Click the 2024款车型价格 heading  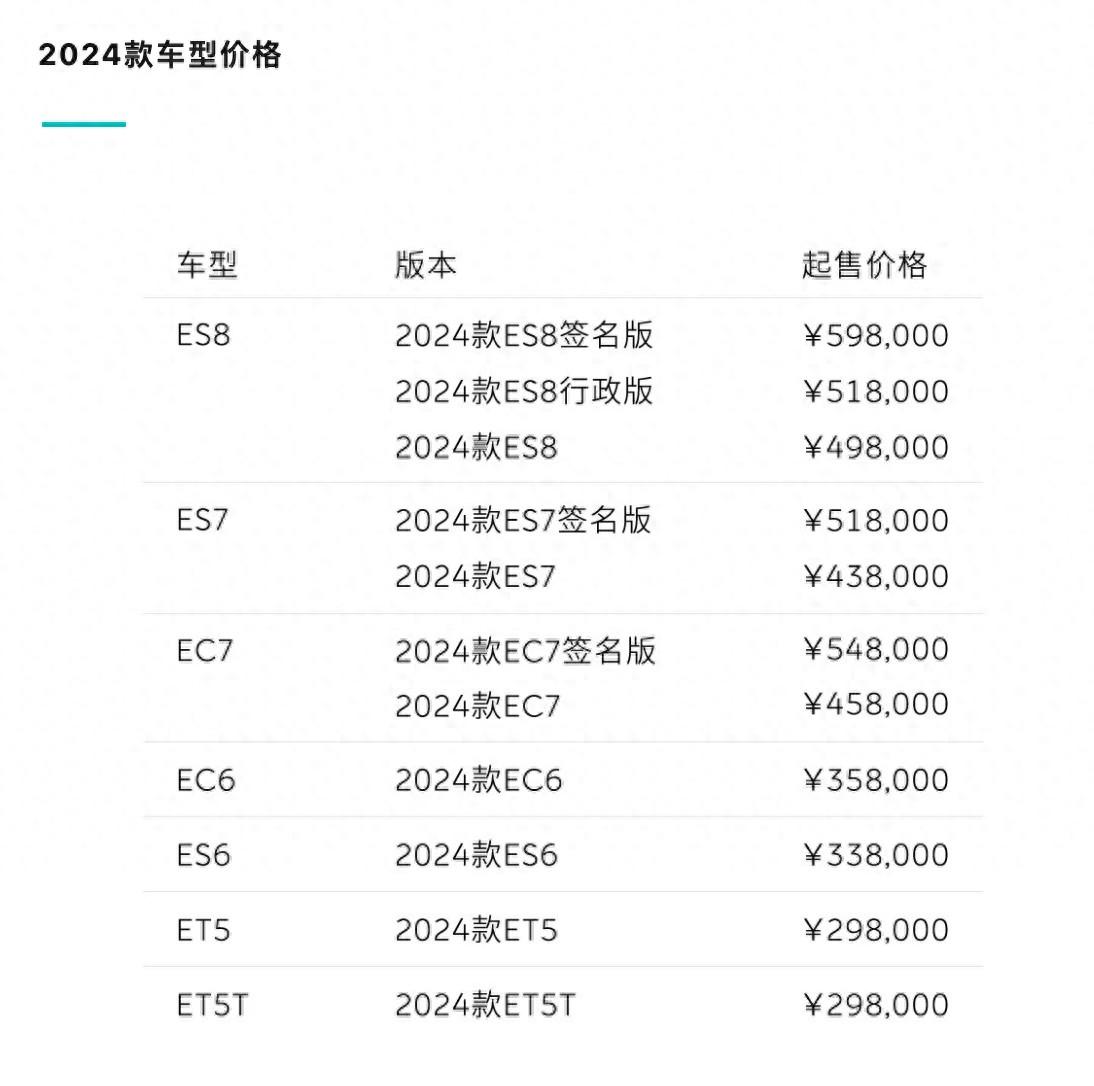tap(160, 55)
